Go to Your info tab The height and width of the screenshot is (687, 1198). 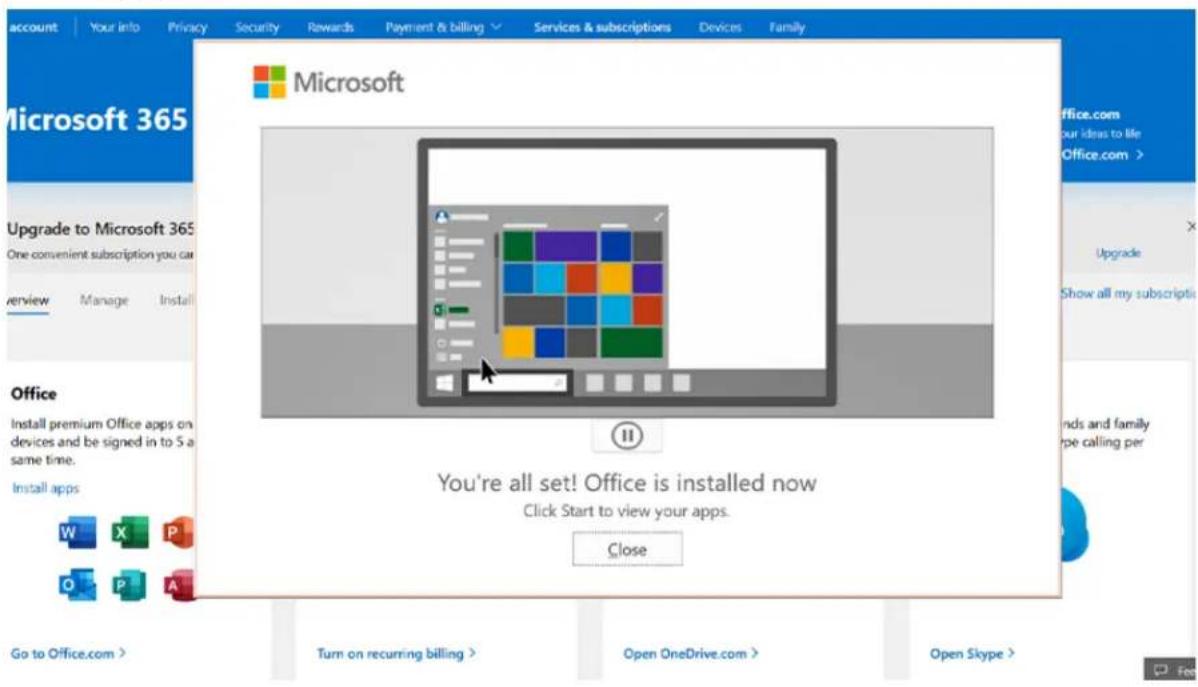tap(115, 27)
